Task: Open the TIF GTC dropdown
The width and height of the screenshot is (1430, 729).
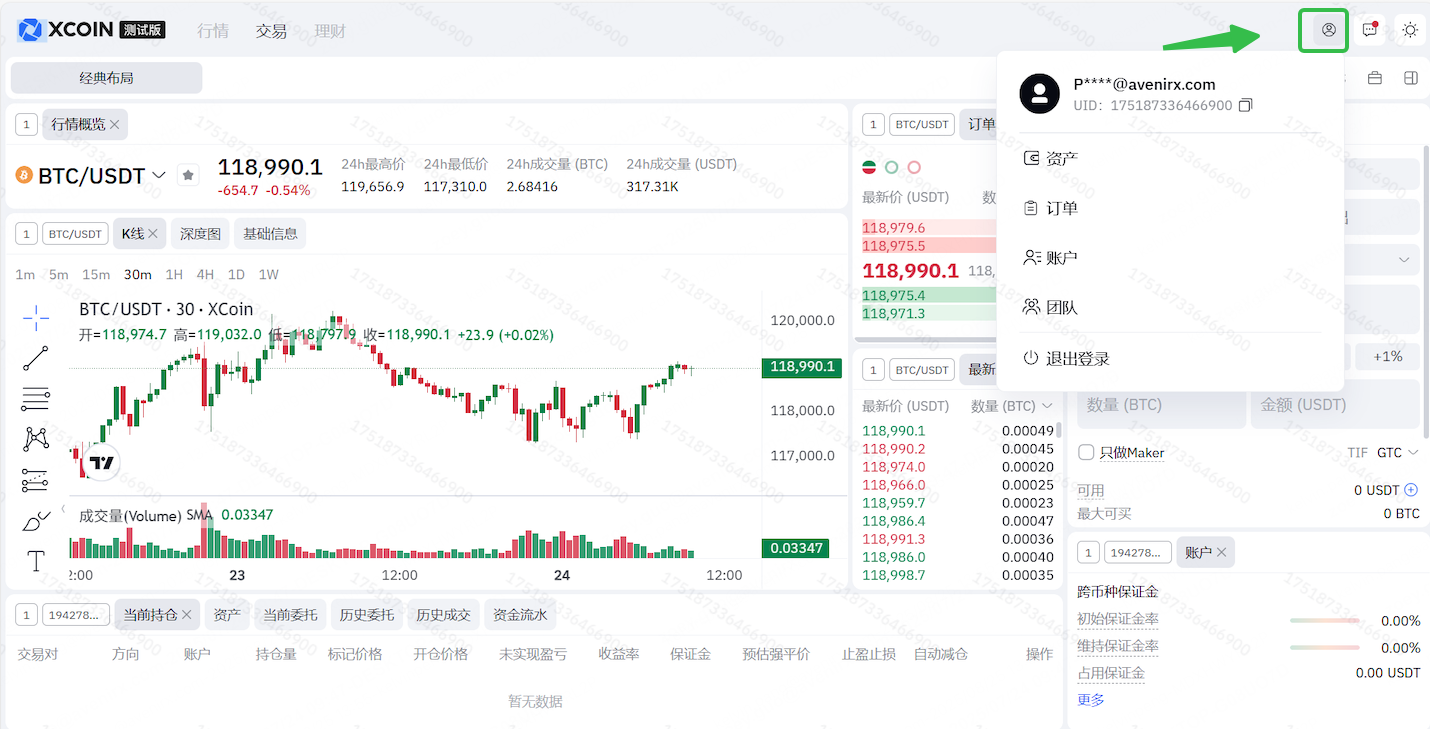Action: click(x=1397, y=453)
